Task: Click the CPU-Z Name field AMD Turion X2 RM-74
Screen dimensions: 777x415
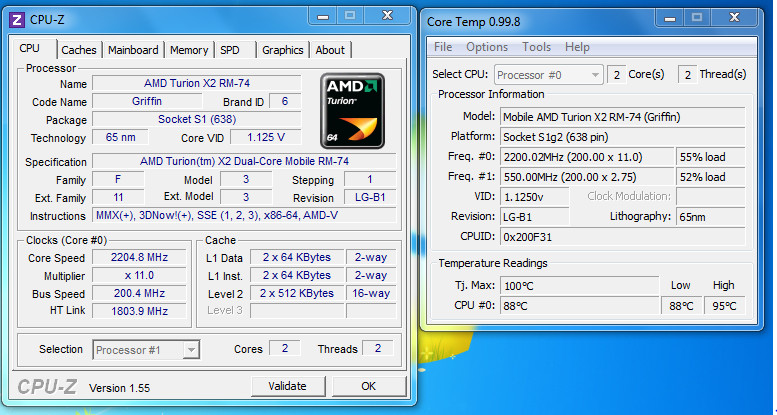Action: click(x=197, y=83)
